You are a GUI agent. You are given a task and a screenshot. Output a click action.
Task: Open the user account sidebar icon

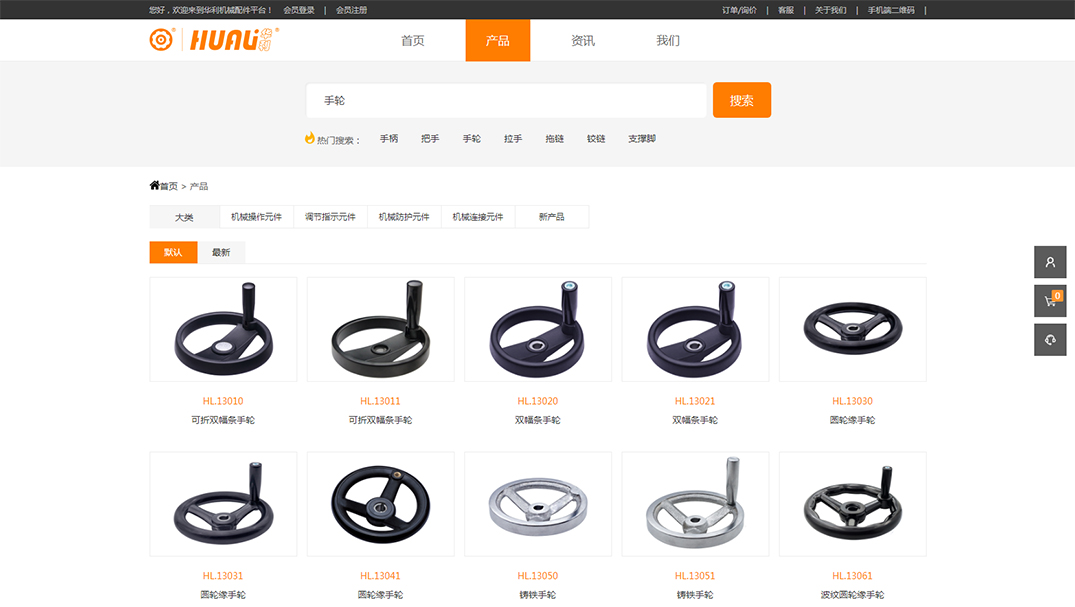pyautogui.click(x=1050, y=262)
